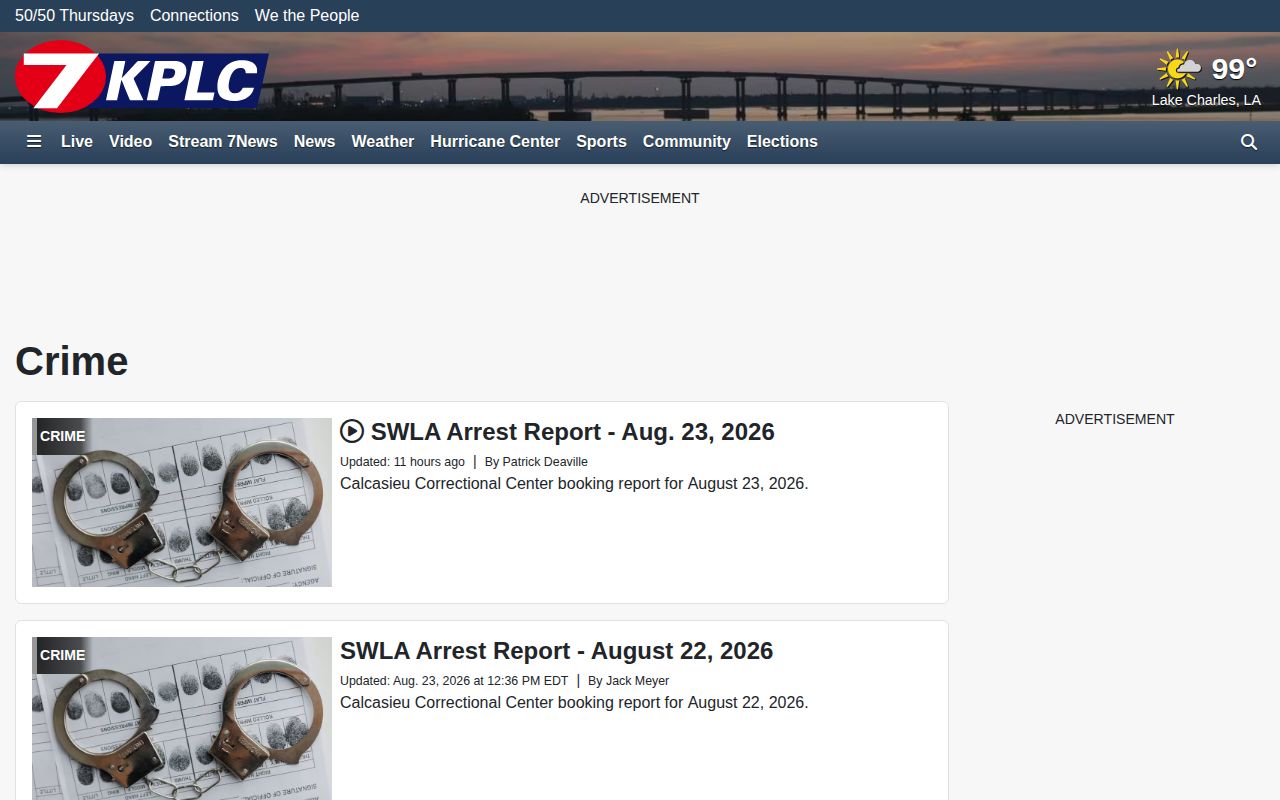
Task: Open the News menu
Action: (314, 142)
